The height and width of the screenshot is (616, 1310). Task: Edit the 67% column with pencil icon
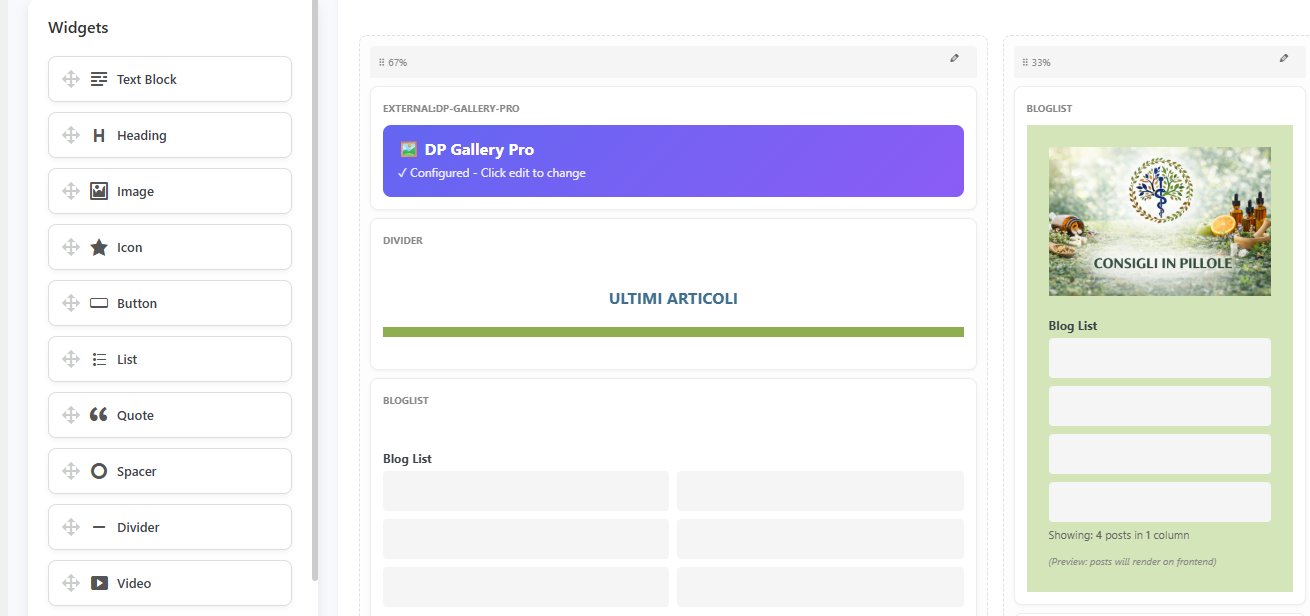pos(955,59)
